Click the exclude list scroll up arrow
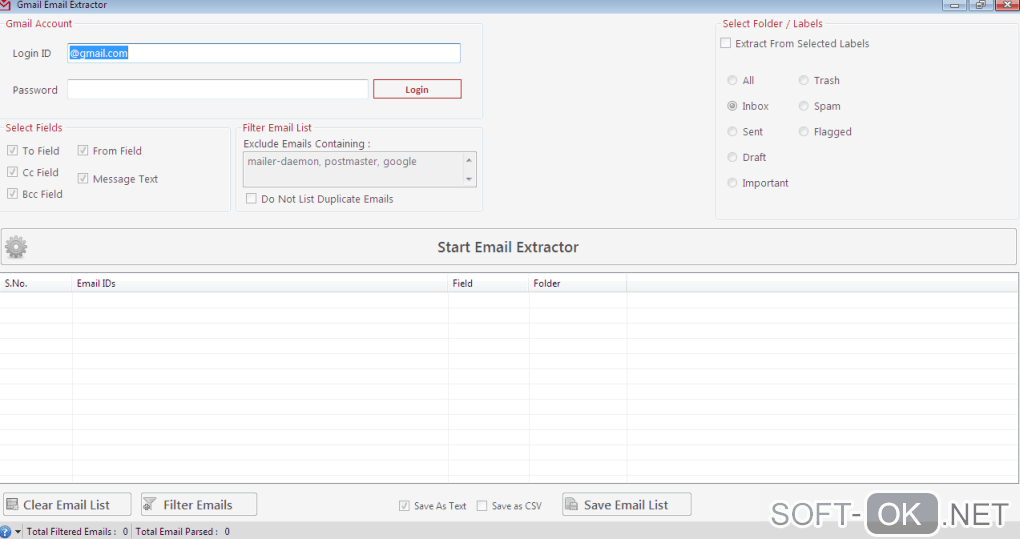The image size is (1020, 539). point(469,160)
